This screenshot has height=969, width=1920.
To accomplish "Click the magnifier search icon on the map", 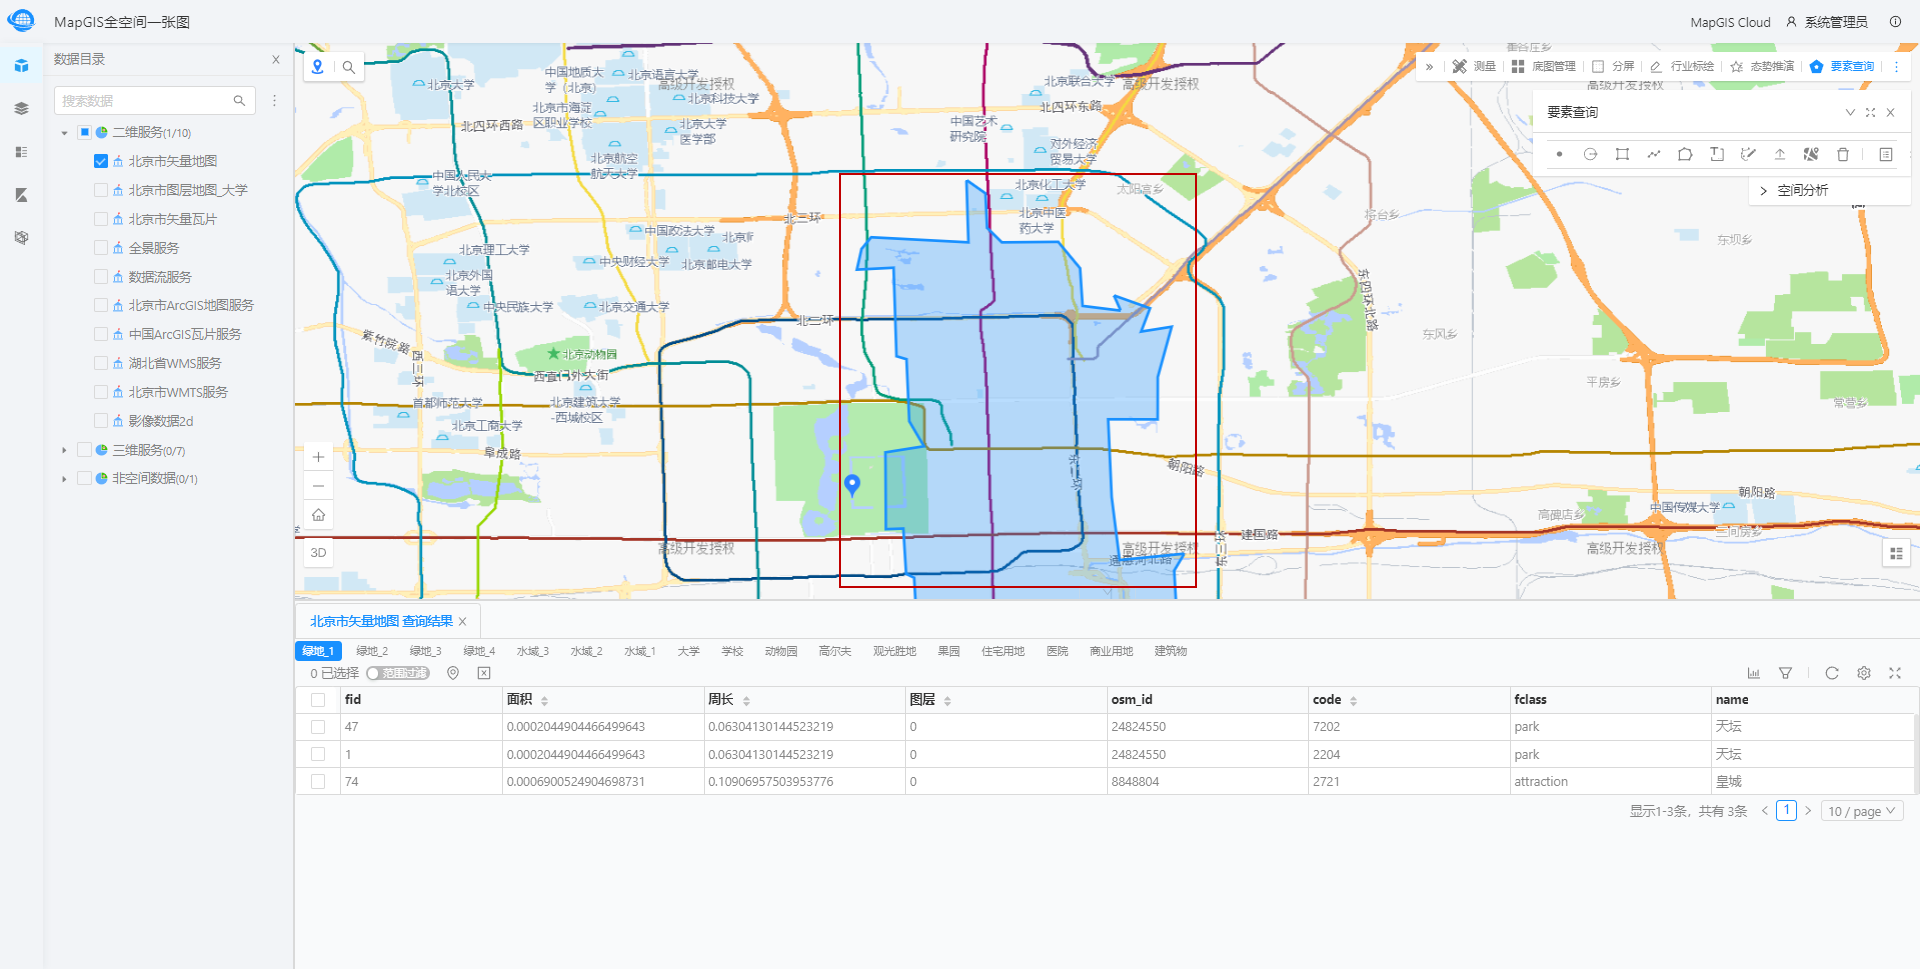I will point(349,67).
